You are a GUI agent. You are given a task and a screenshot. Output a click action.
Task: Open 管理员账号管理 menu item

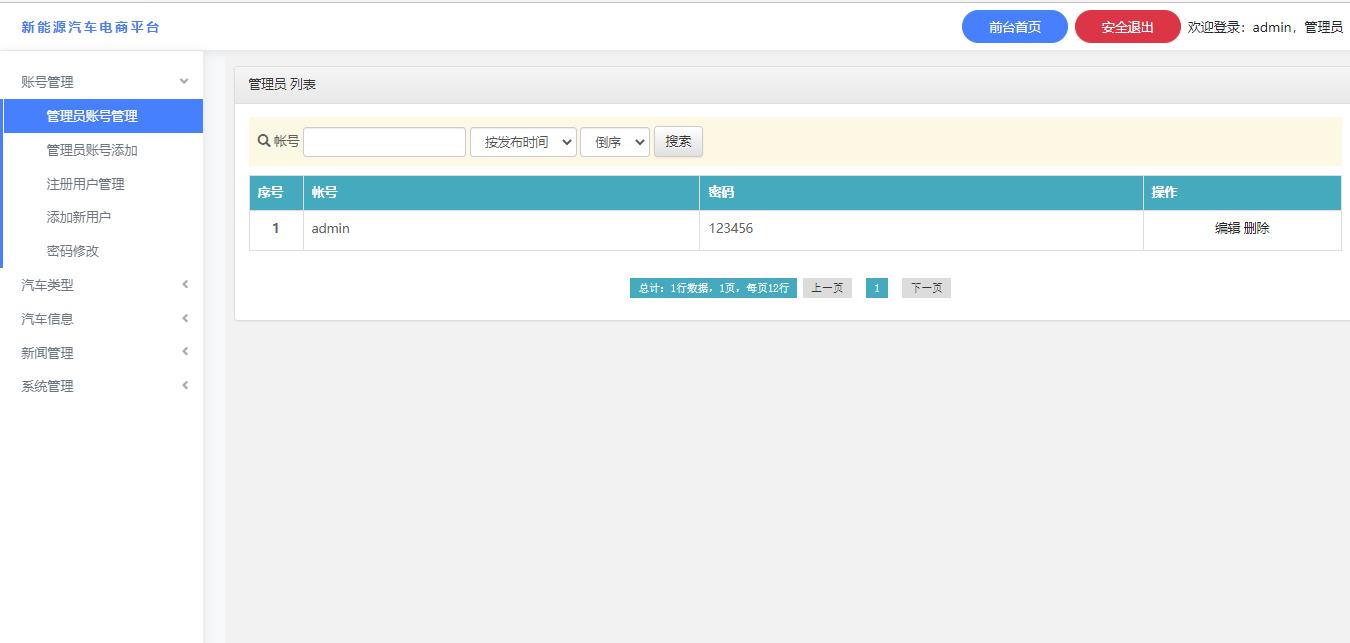92,116
